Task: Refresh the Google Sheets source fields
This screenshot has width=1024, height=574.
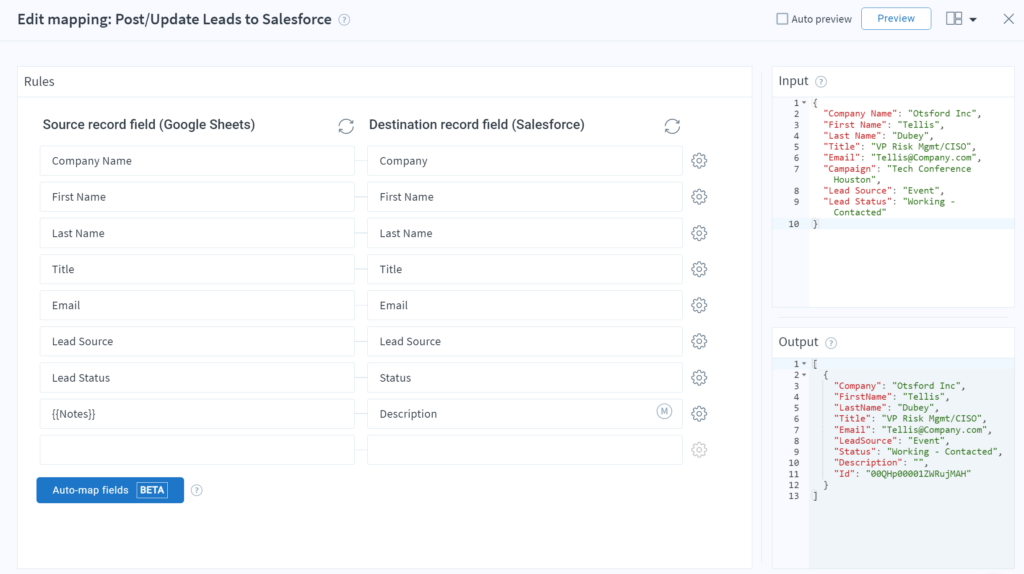Action: coord(346,126)
